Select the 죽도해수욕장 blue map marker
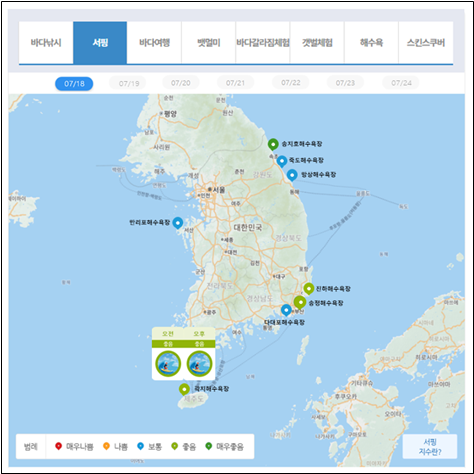 (x=282, y=161)
